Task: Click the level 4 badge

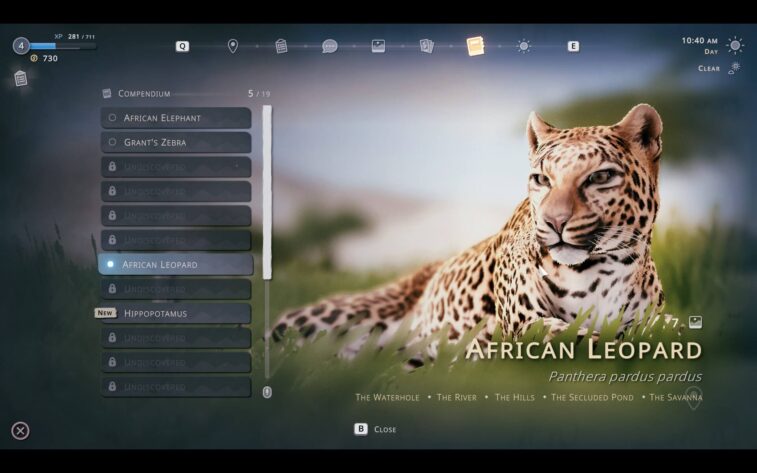Action: 21,46
